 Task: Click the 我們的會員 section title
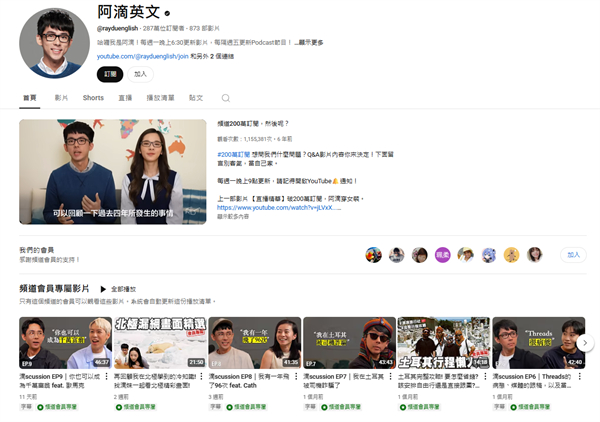coord(37,250)
